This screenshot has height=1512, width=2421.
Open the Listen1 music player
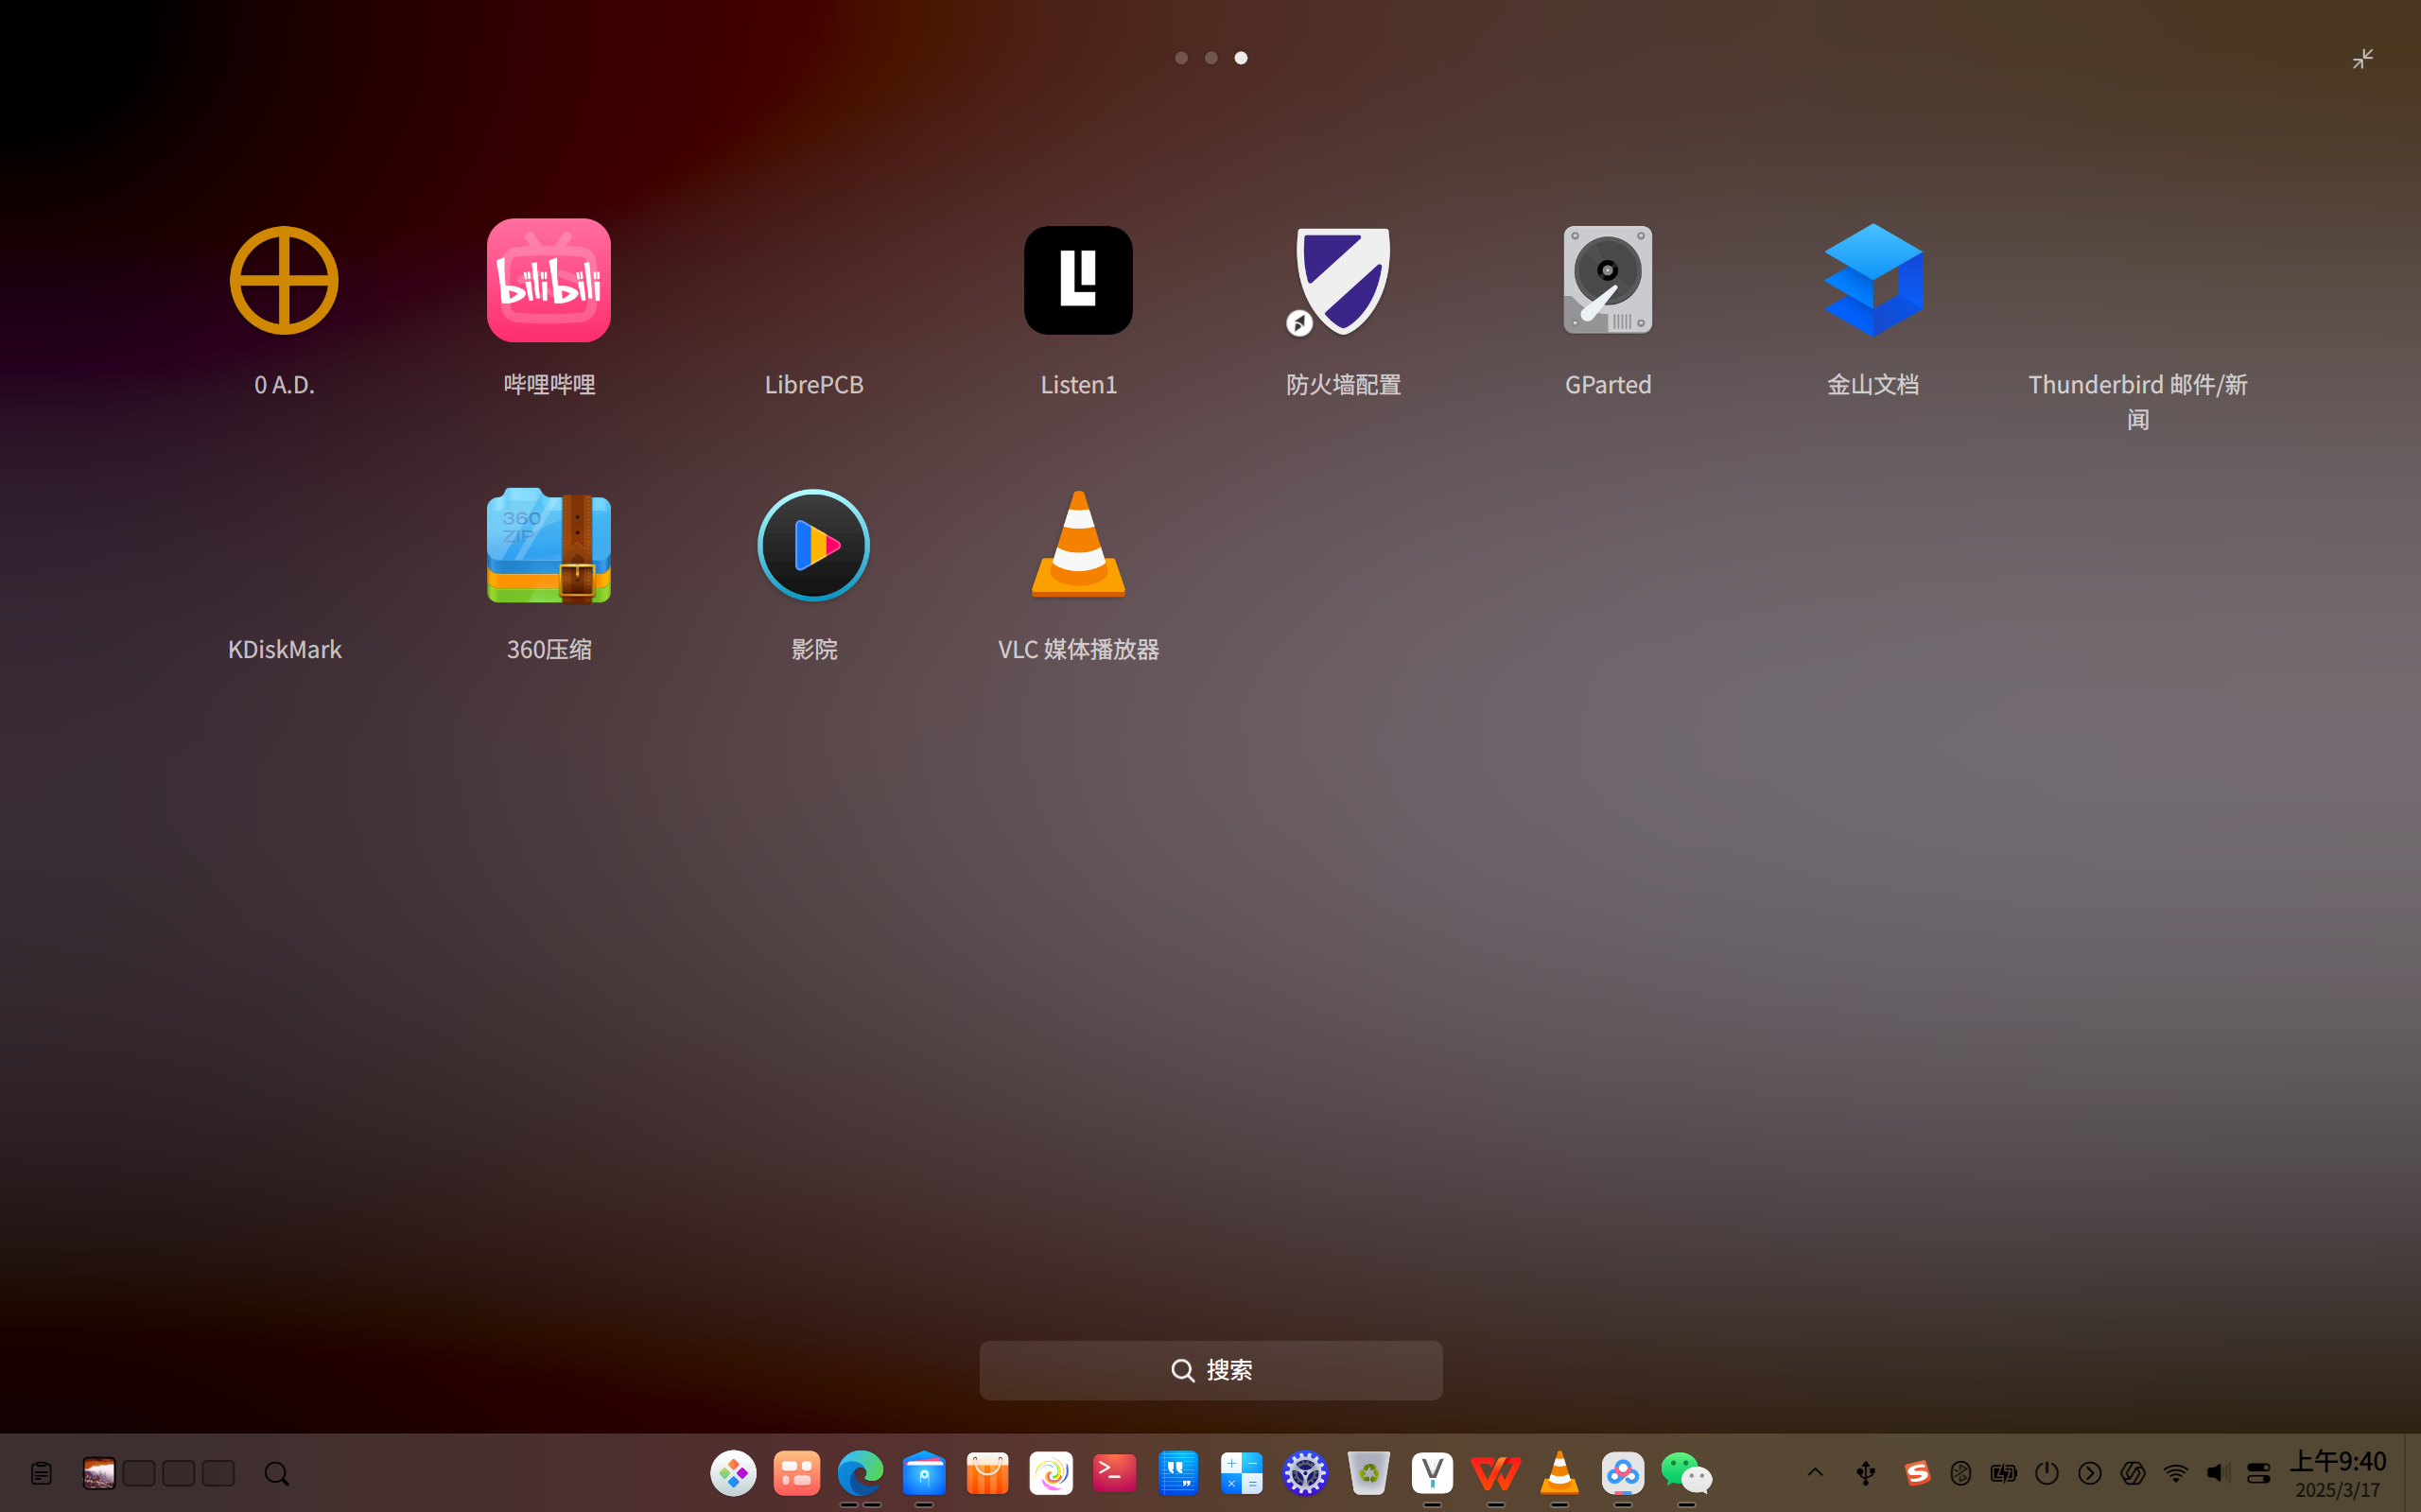tap(1078, 280)
